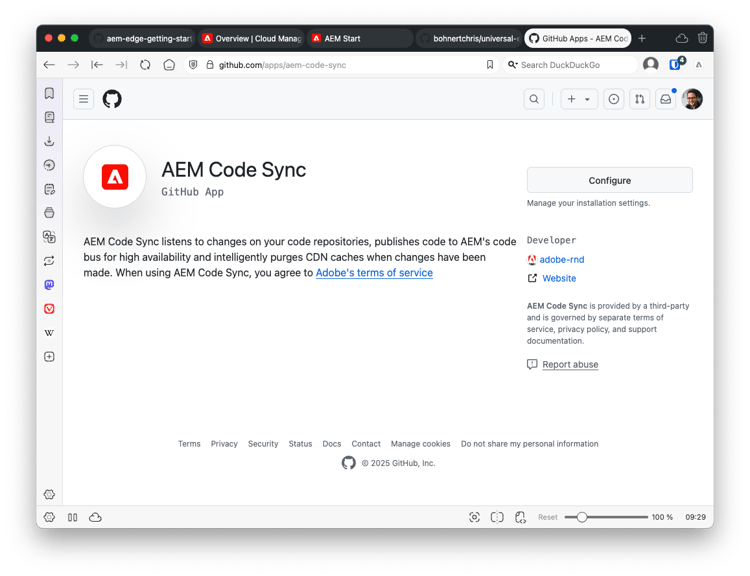Go to the home page
Screen dimensions: 750x576
(169, 65)
